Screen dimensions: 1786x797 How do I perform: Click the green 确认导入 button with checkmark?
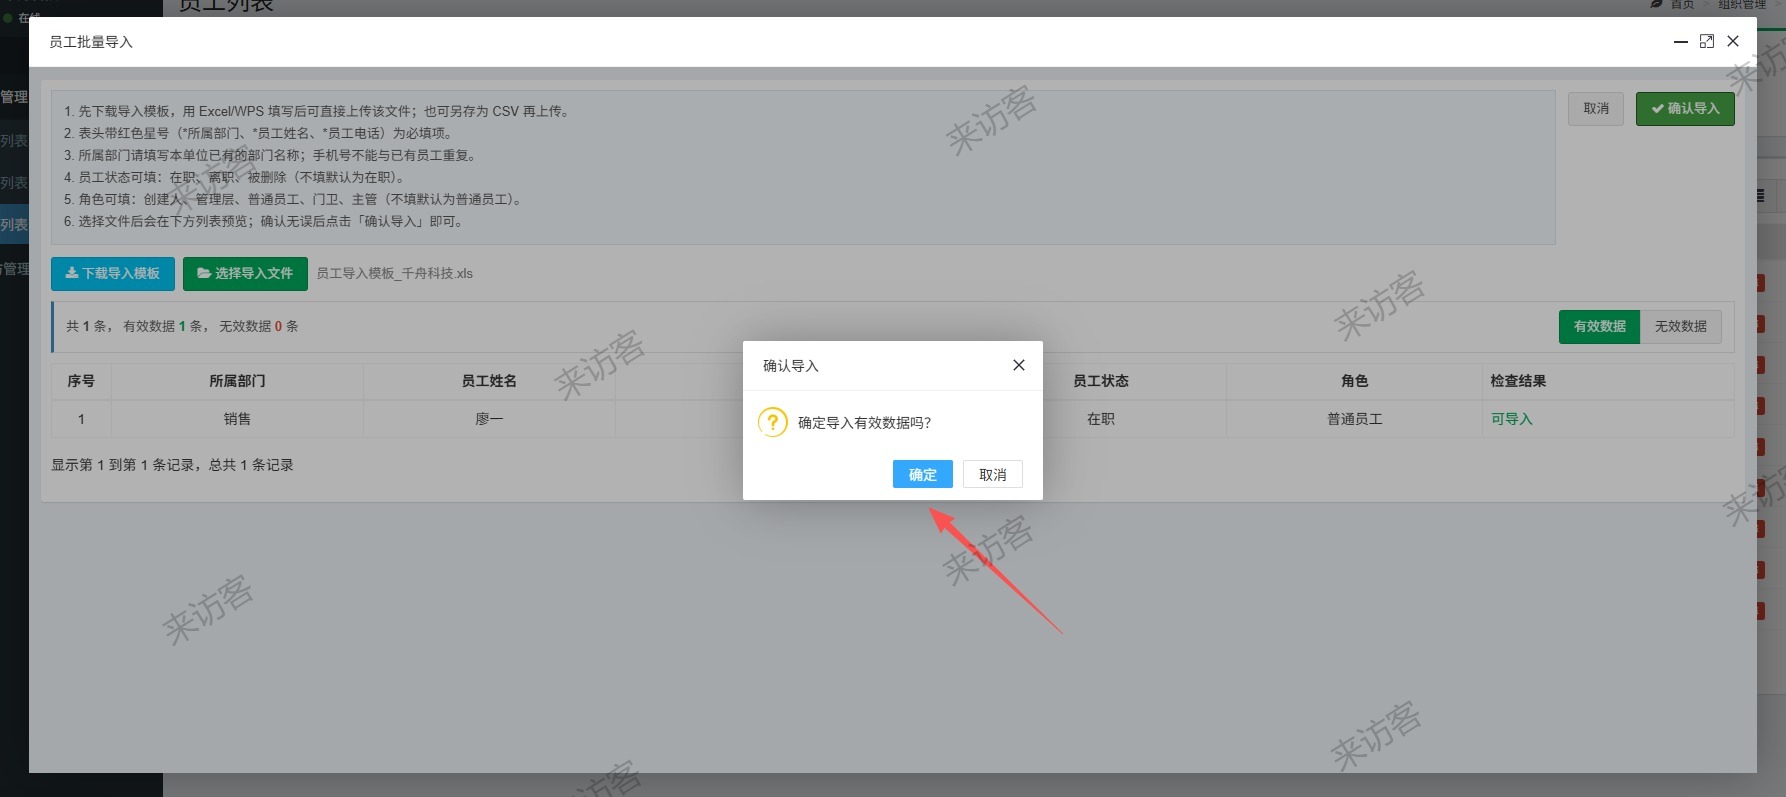point(1685,108)
